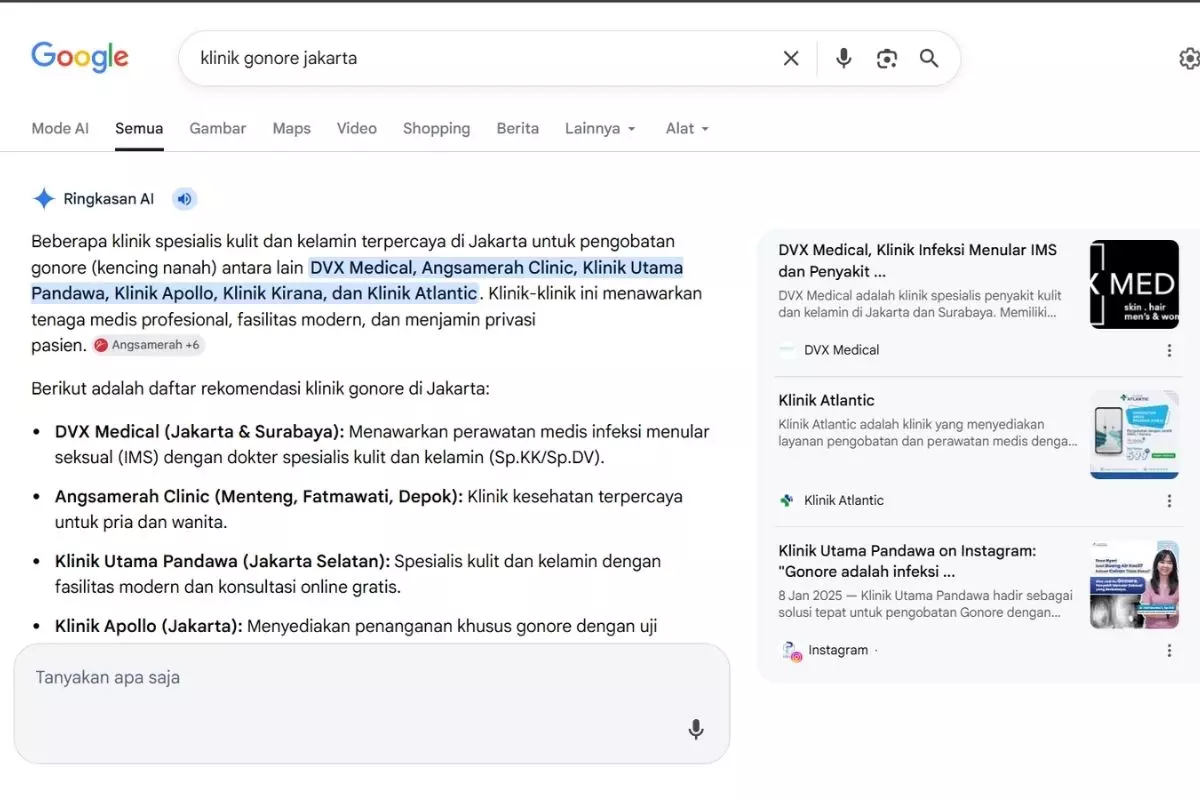
Task: Open the Klinik Atlantic result title
Action: pos(827,400)
